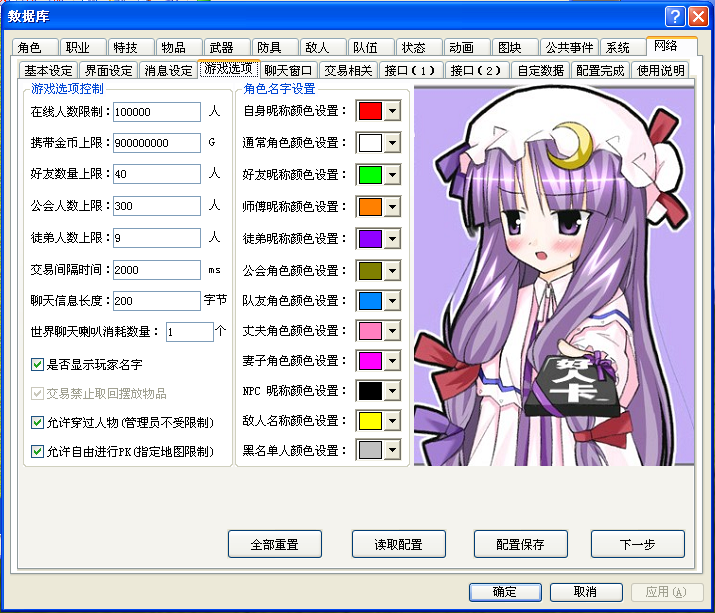Click the green 好友昵称 color swatch
The width and height of the screenshot is (715, 613).
tap(370, 175)
